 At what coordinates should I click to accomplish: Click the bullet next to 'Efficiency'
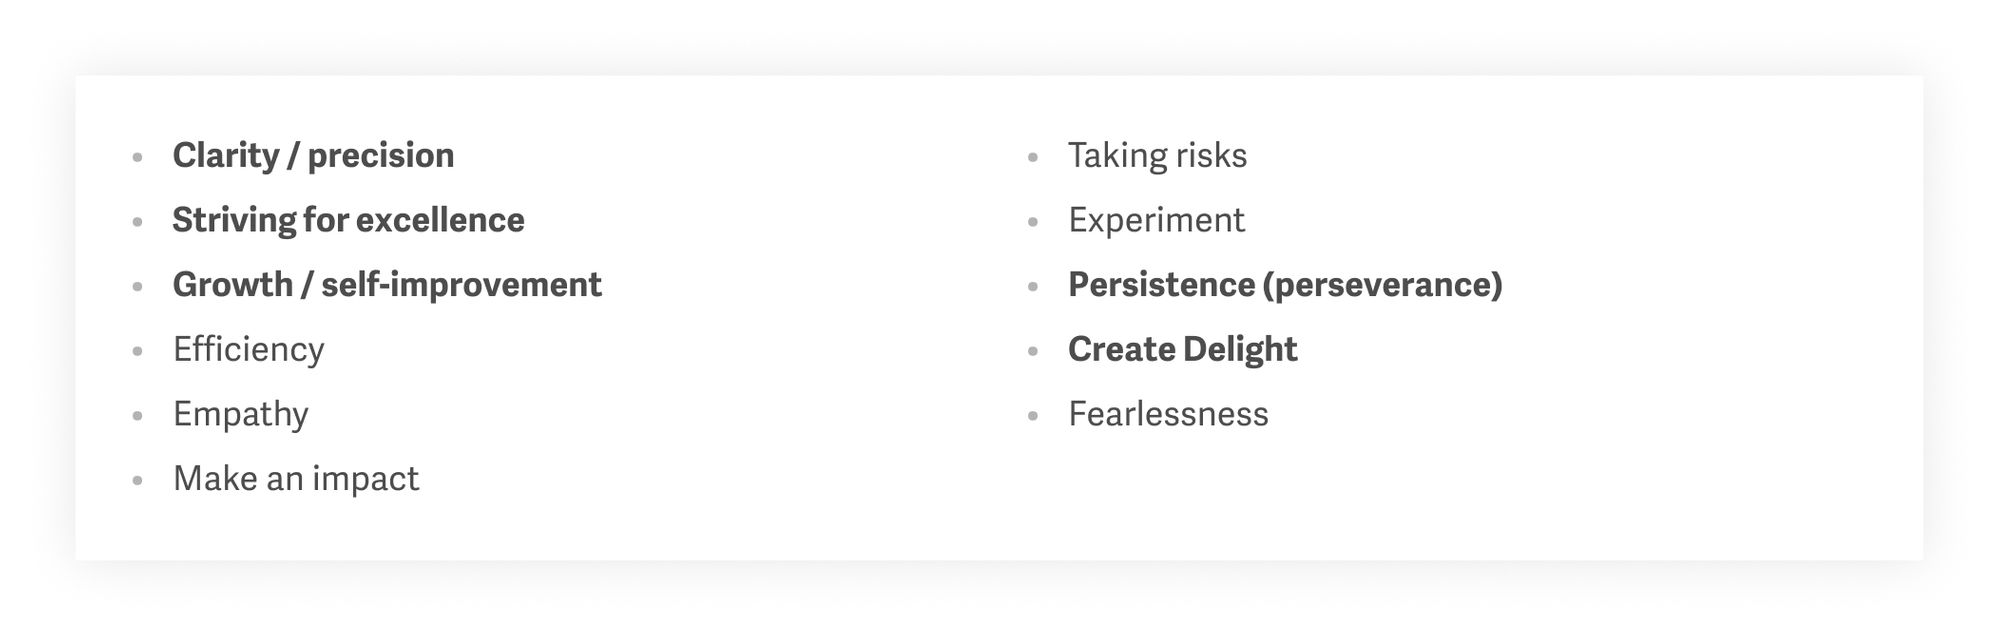138,351
